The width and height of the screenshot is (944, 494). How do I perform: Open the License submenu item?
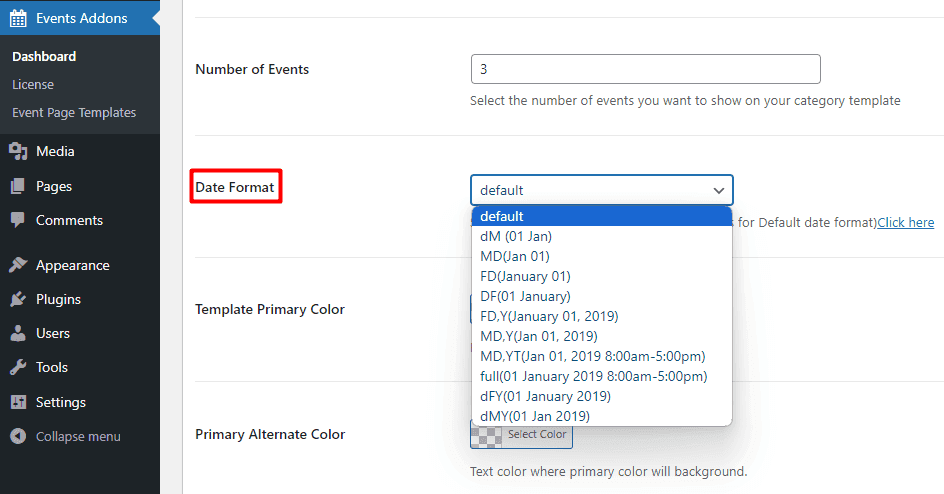[33, 85]
